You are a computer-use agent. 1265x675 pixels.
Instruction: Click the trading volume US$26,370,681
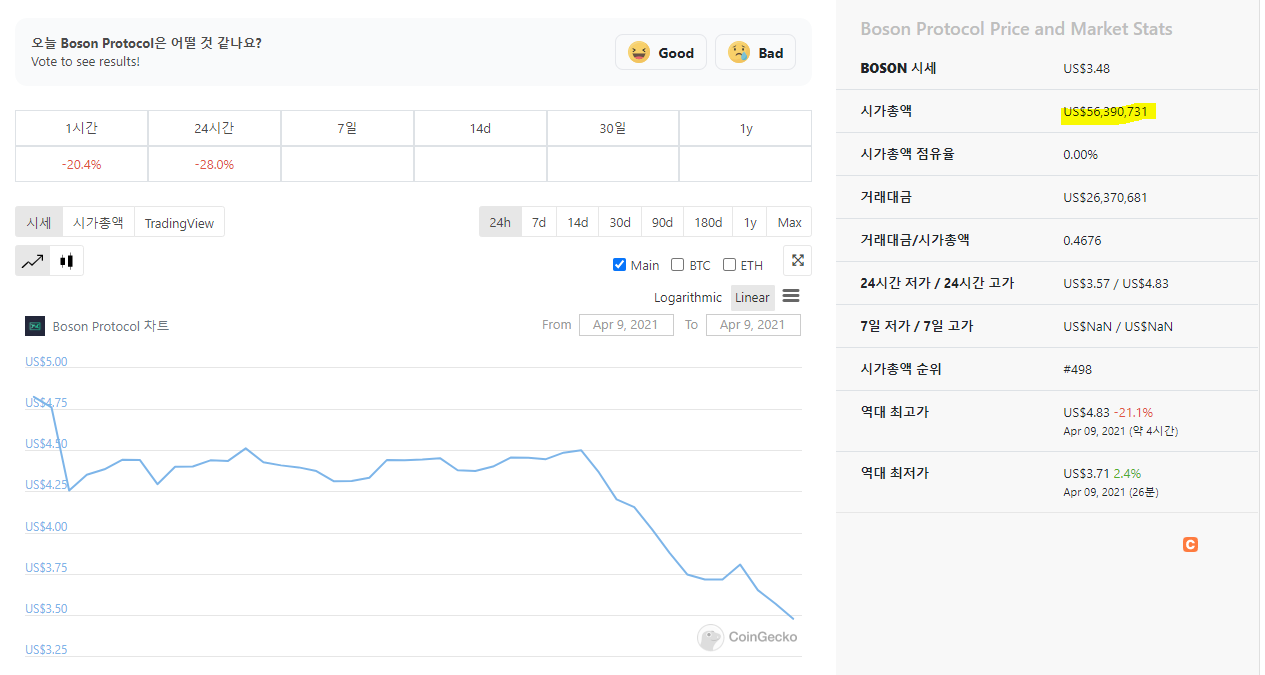(x=1105, y=197)
